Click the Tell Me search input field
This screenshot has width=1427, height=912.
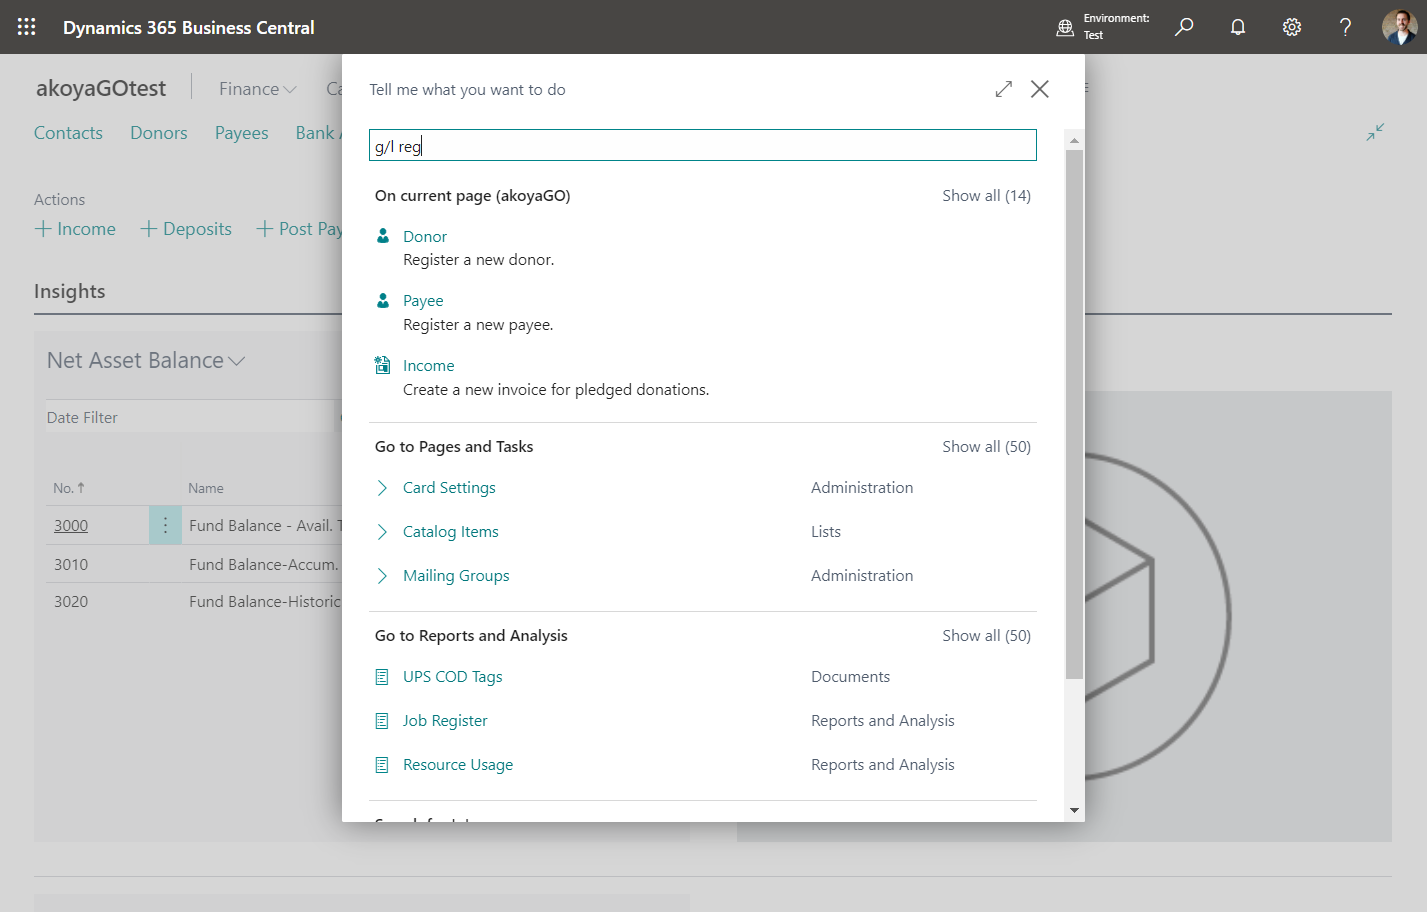(703, 145)
